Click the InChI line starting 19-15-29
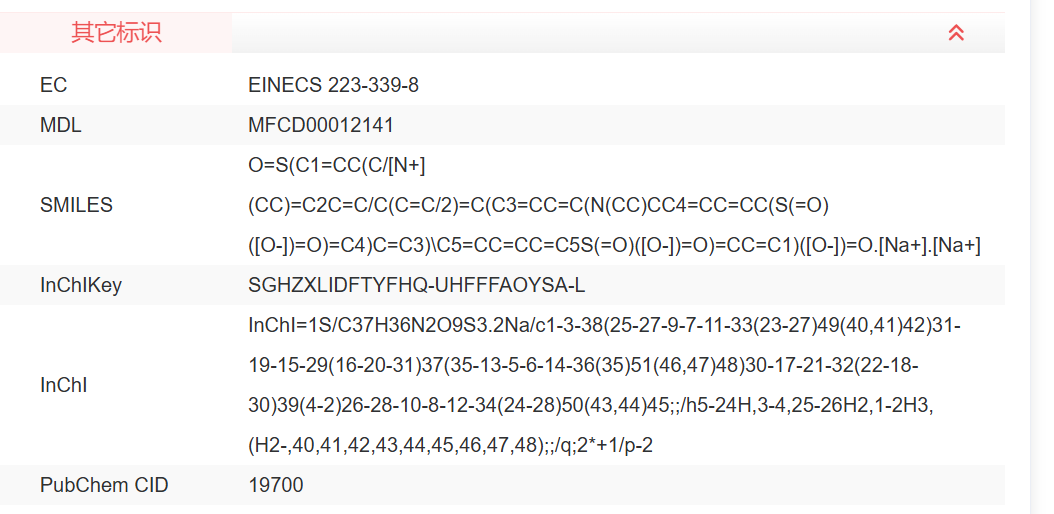The width and height of the screenshot is (1054, 514). coord(583,365)
